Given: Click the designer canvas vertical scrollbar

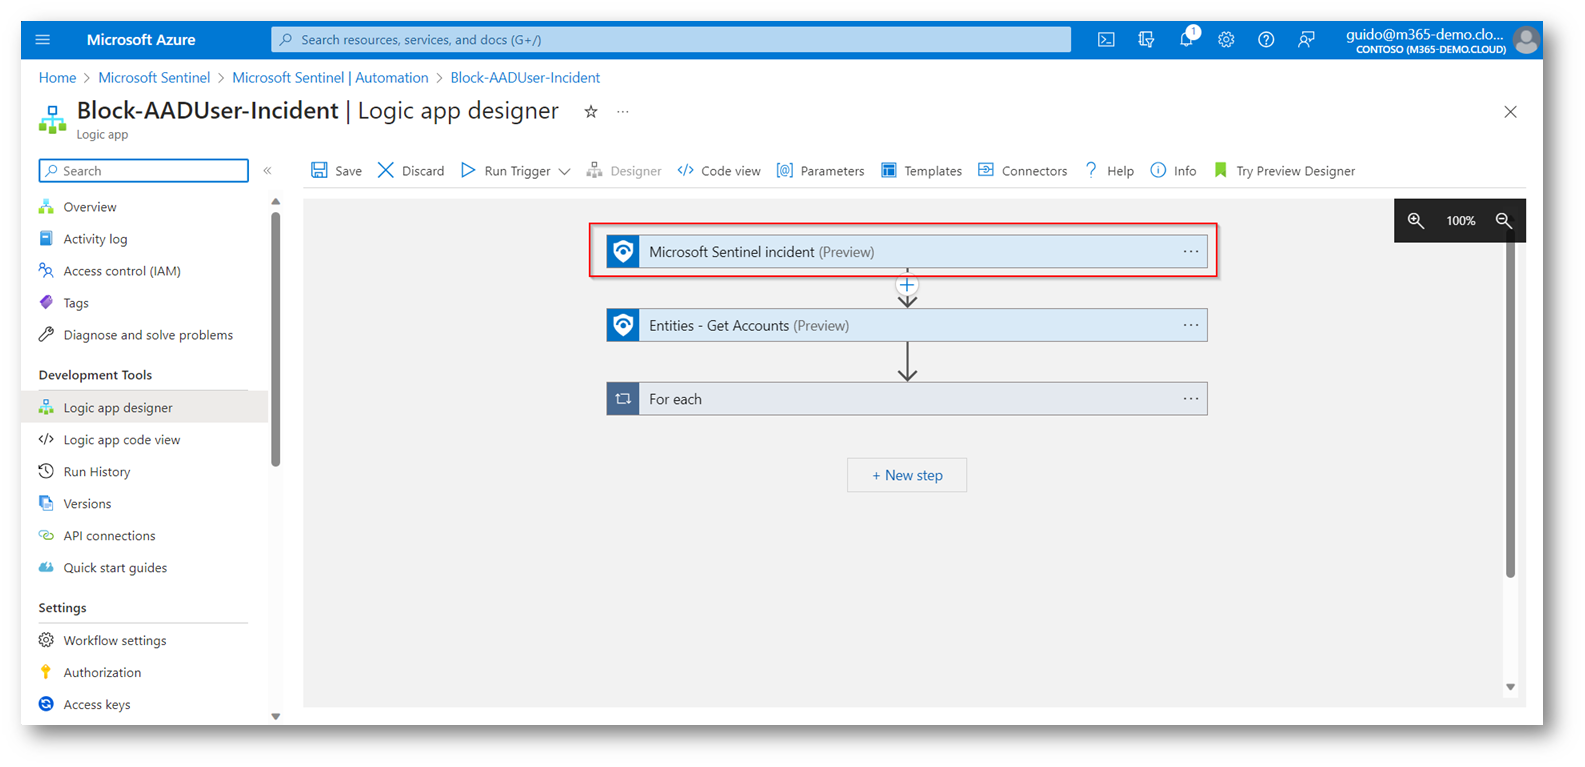Looking at the screenshot, I should (1510, 405).
